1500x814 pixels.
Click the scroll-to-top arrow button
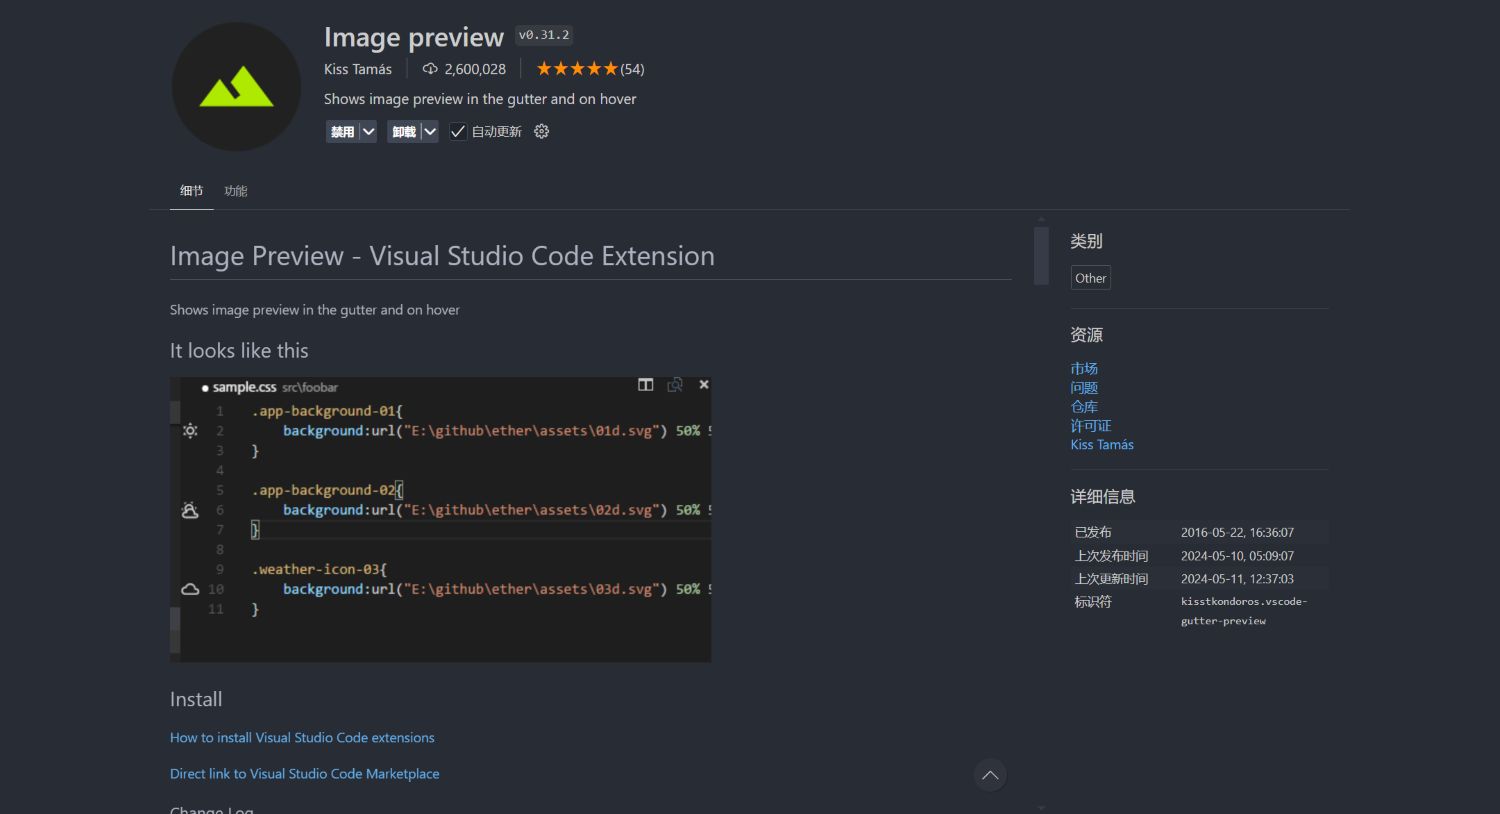tap(990, 775)
